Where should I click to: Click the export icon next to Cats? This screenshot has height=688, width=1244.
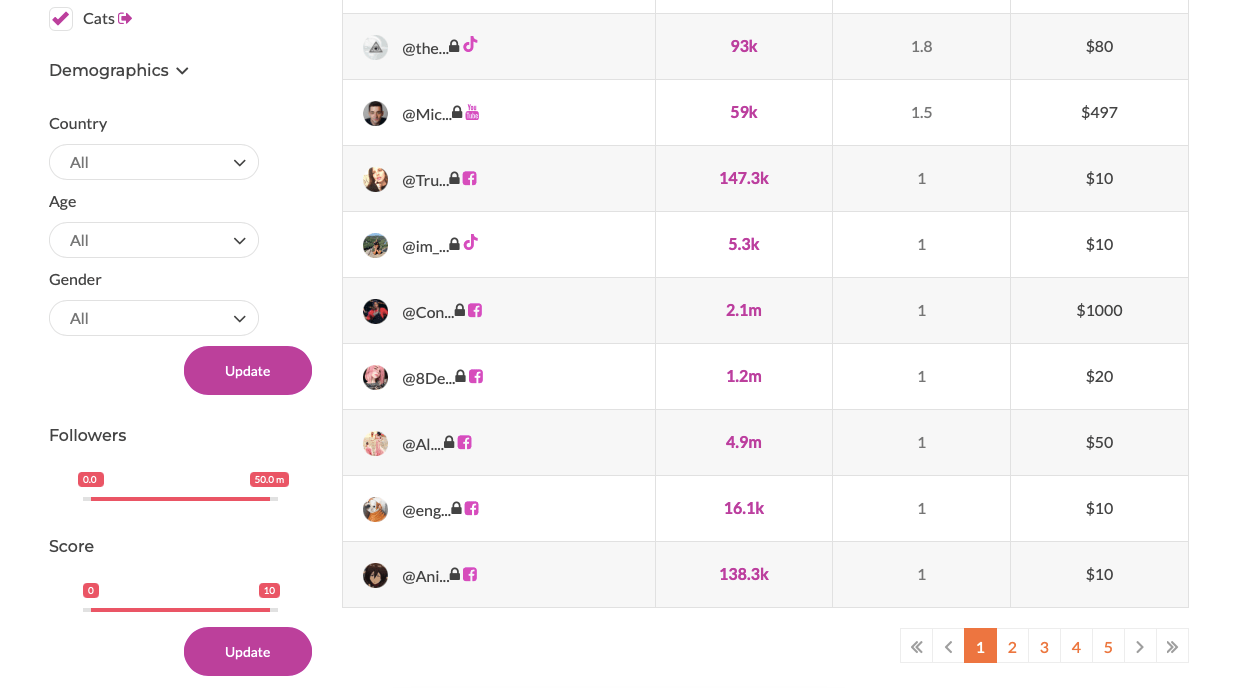(125, 18)
